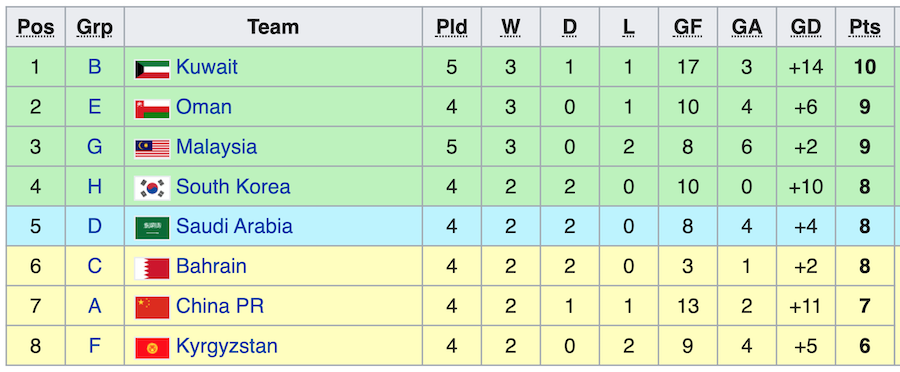Click the Pld column header

452,27
